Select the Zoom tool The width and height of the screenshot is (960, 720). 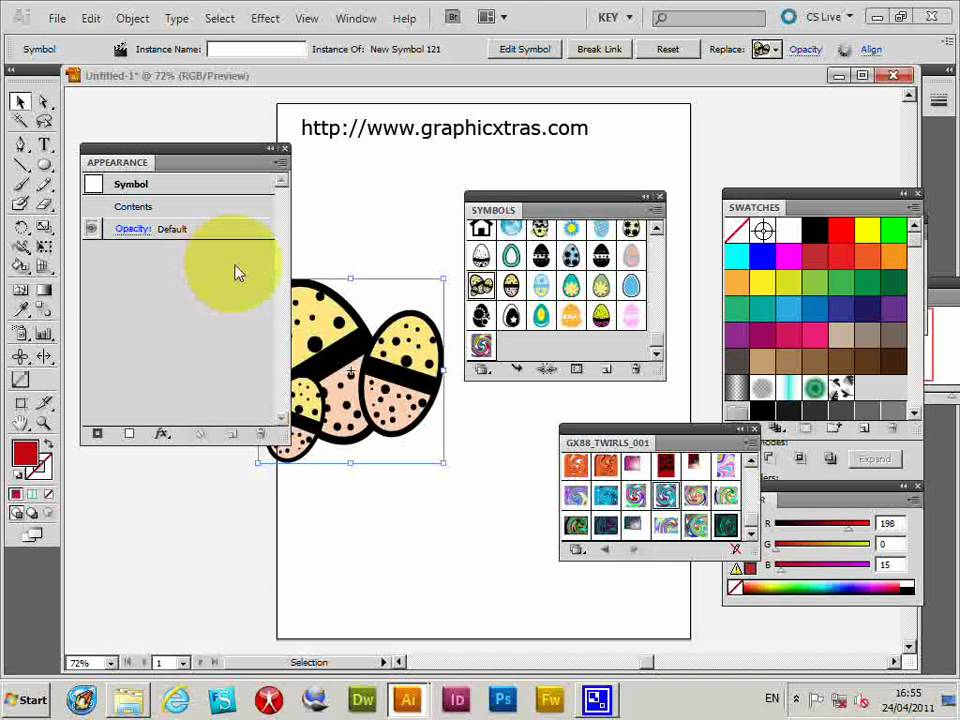click(x=43, y=422)
